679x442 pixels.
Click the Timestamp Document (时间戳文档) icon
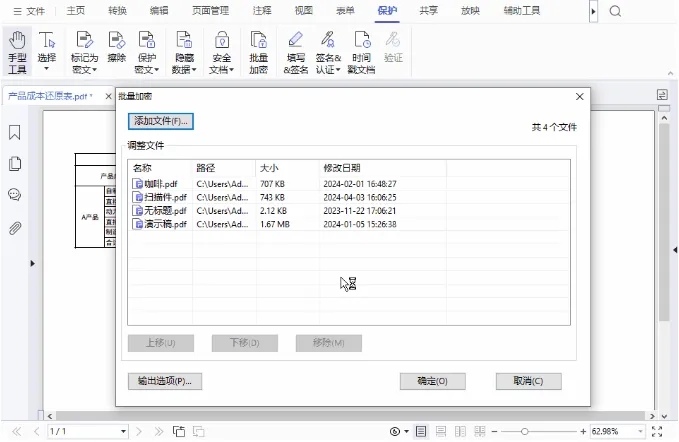coord(362,52)
